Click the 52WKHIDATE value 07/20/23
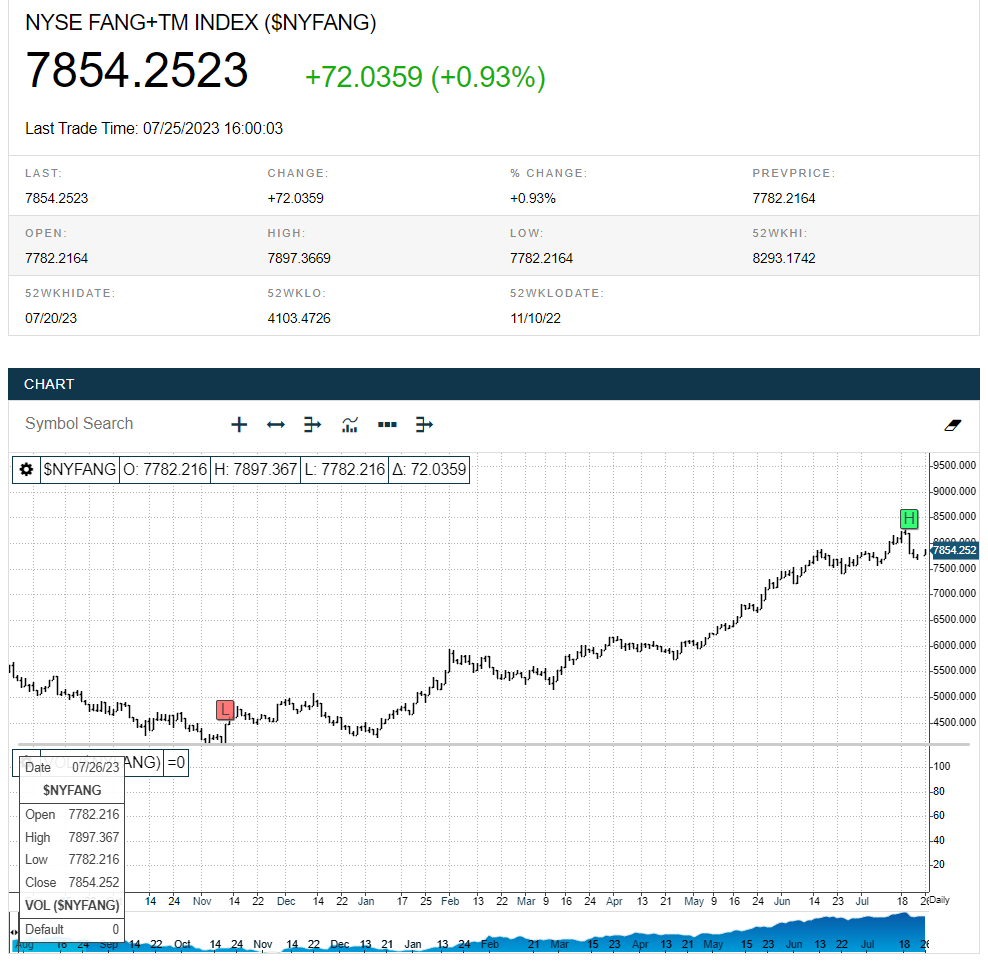Screen dimensions: 988x966 (x=51, y=318)
